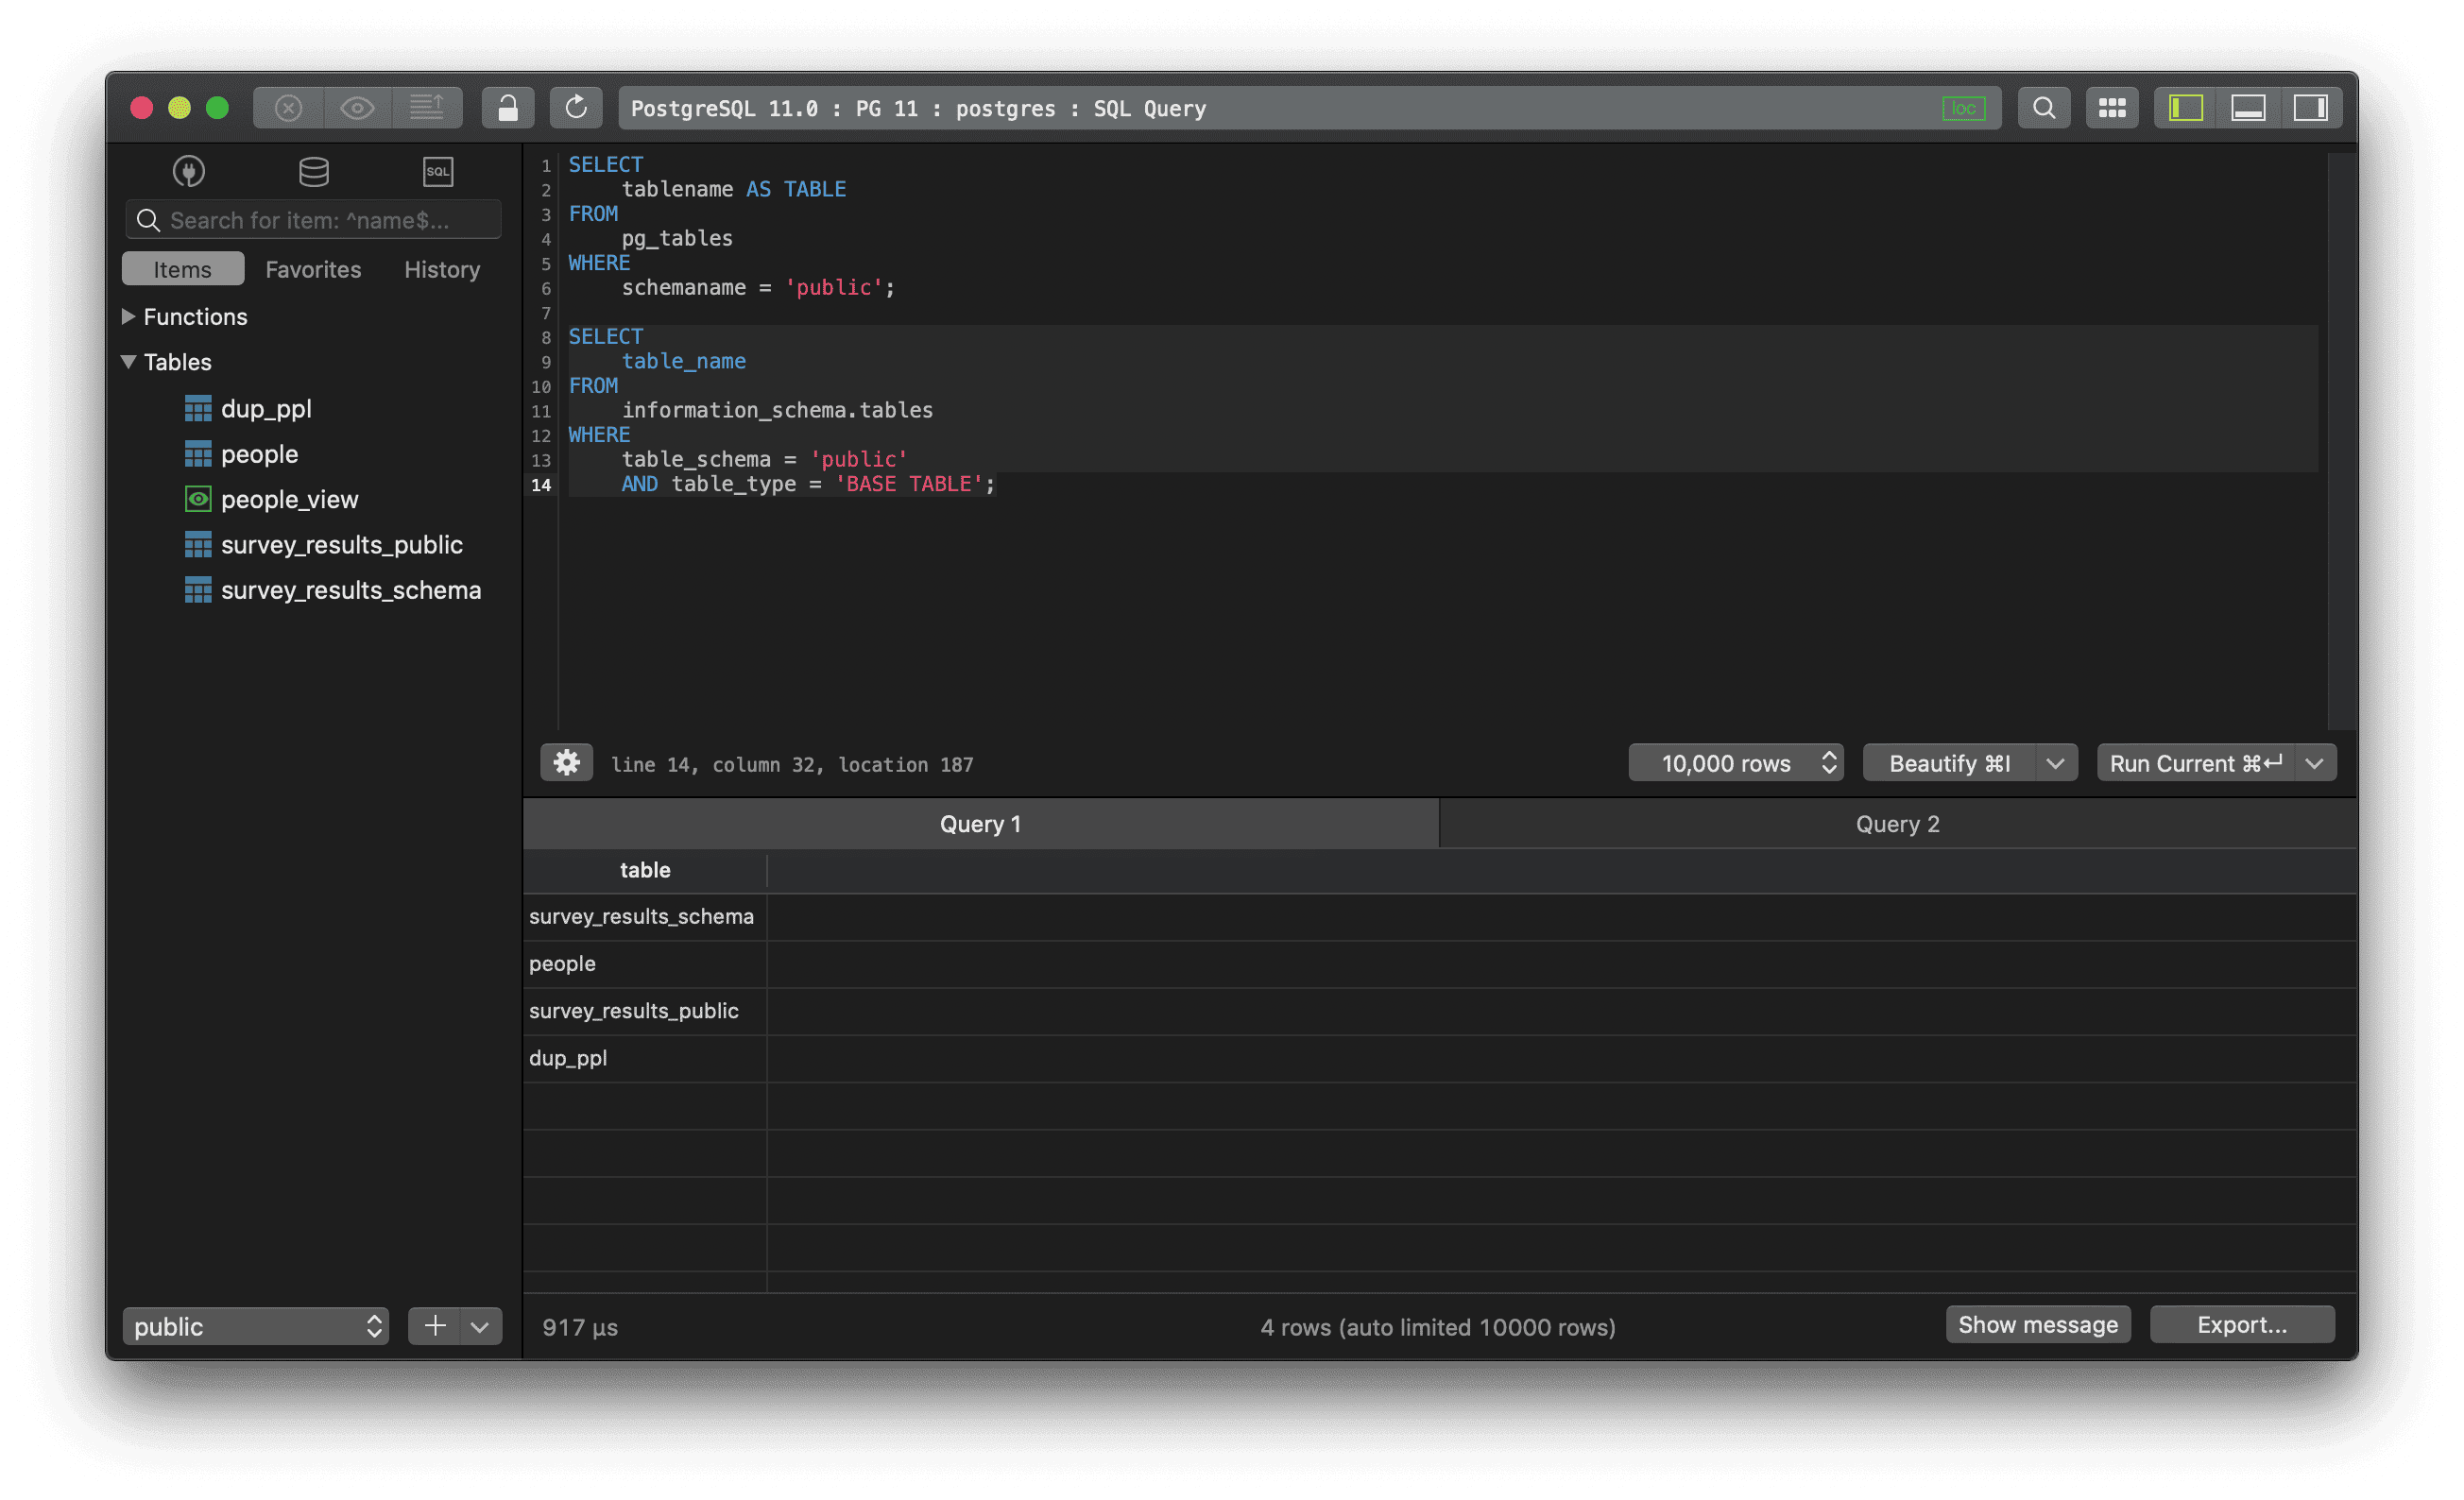Click the plus add item button
The image size is (2464, 1500).
tap(435, 1326)
